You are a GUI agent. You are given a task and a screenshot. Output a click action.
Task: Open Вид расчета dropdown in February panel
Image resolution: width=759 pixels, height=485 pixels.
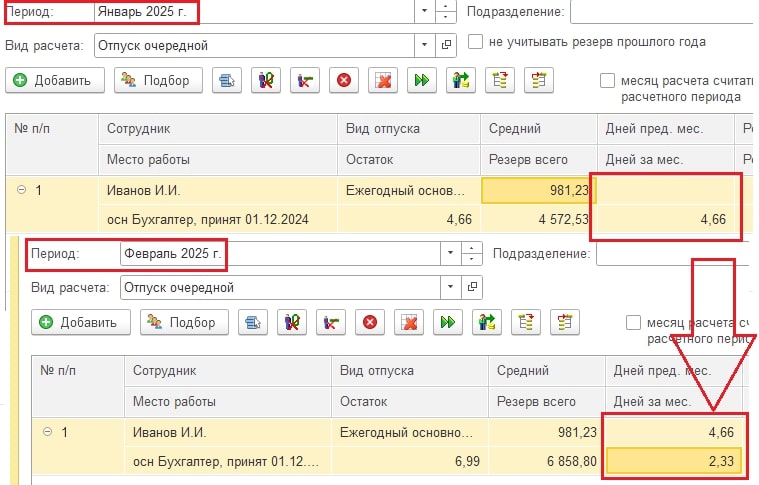pos(451,287)
